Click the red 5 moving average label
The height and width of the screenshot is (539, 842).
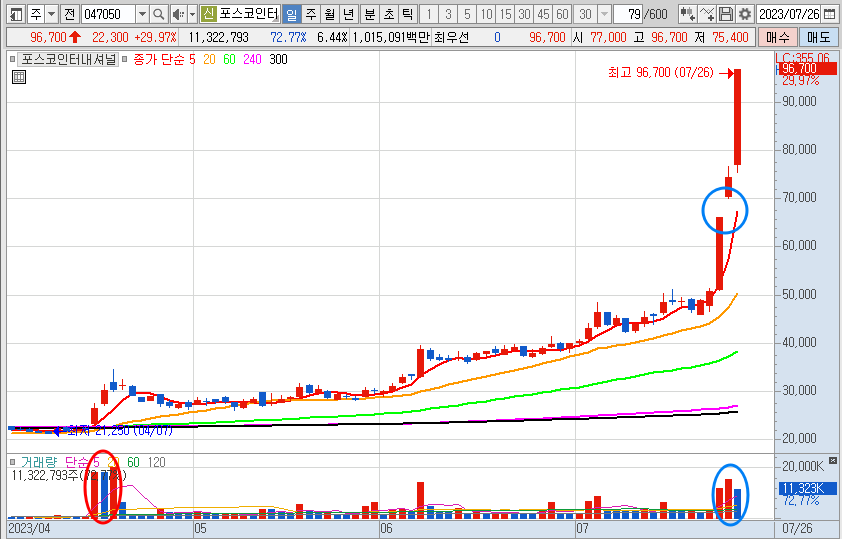(x=192, y=59)
